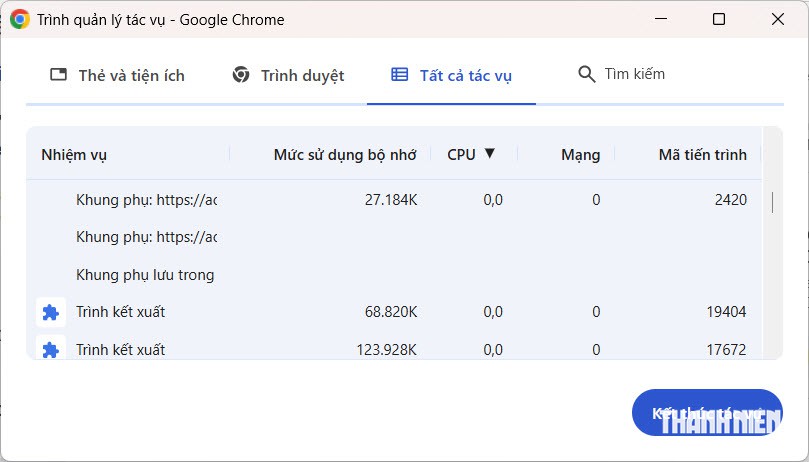Select the Tất cả tác vụ tab
The height and width of the screenshot is (462, 809).
pyautogui.click(x=451, y=75)
